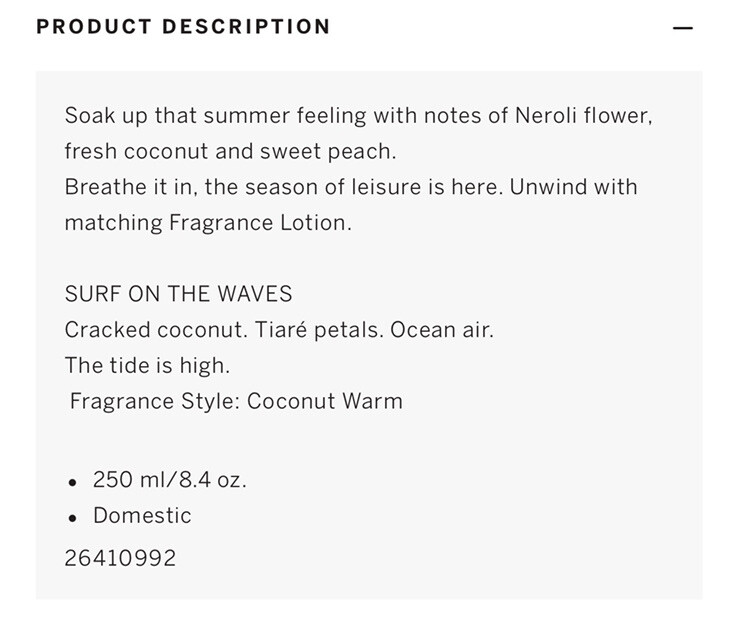Click the text 'The tide is high.'
Image resolution: width=737 pixels, height=629 pixels.
[148, 366]
